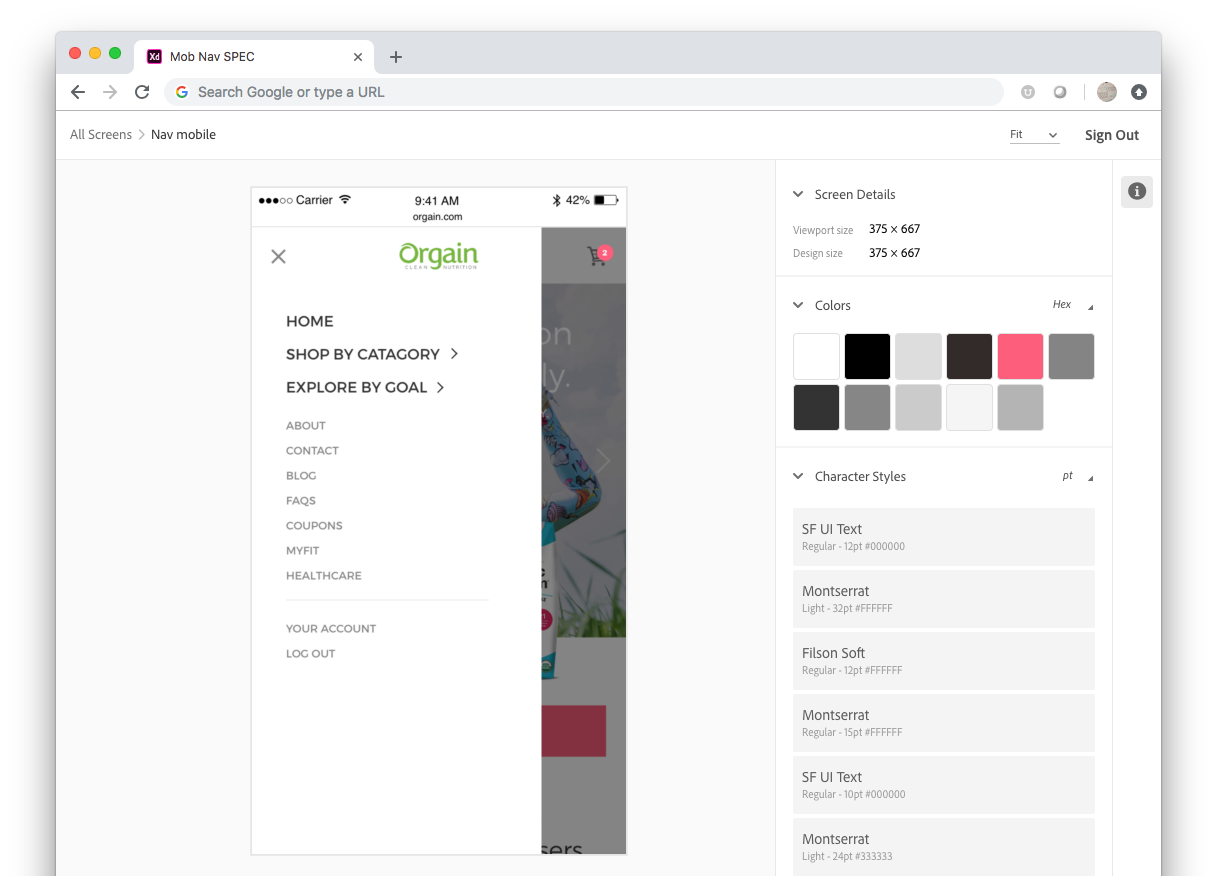
Task: Click the Orgain logo in mockup
Action: pyautogui.click(x=438, y=256)
